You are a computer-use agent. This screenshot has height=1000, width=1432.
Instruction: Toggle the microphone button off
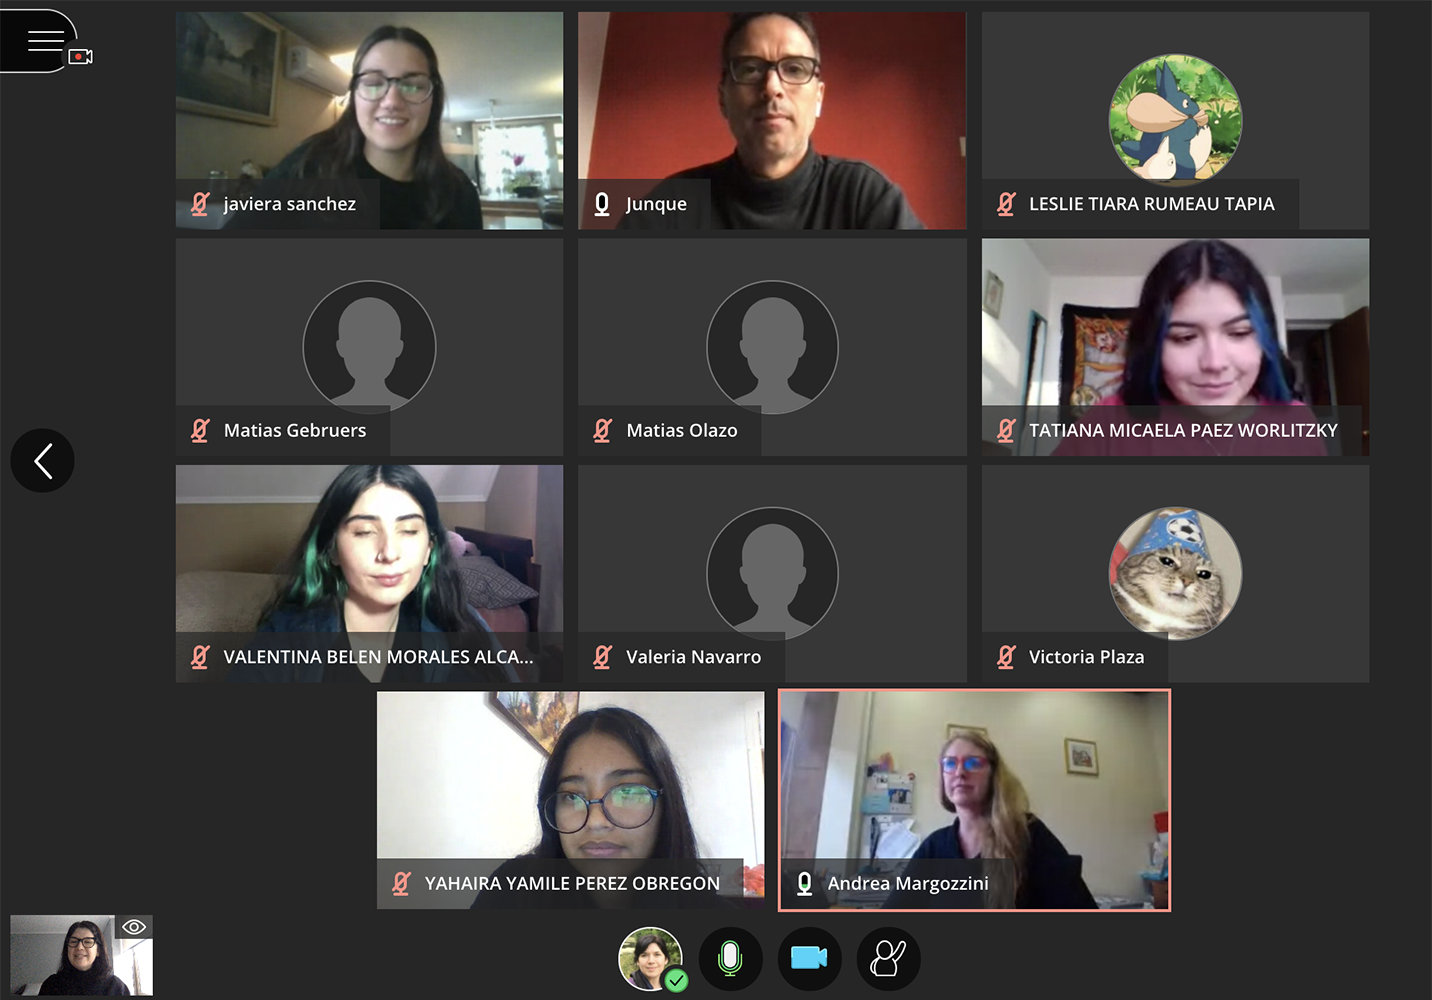(730, 959)
